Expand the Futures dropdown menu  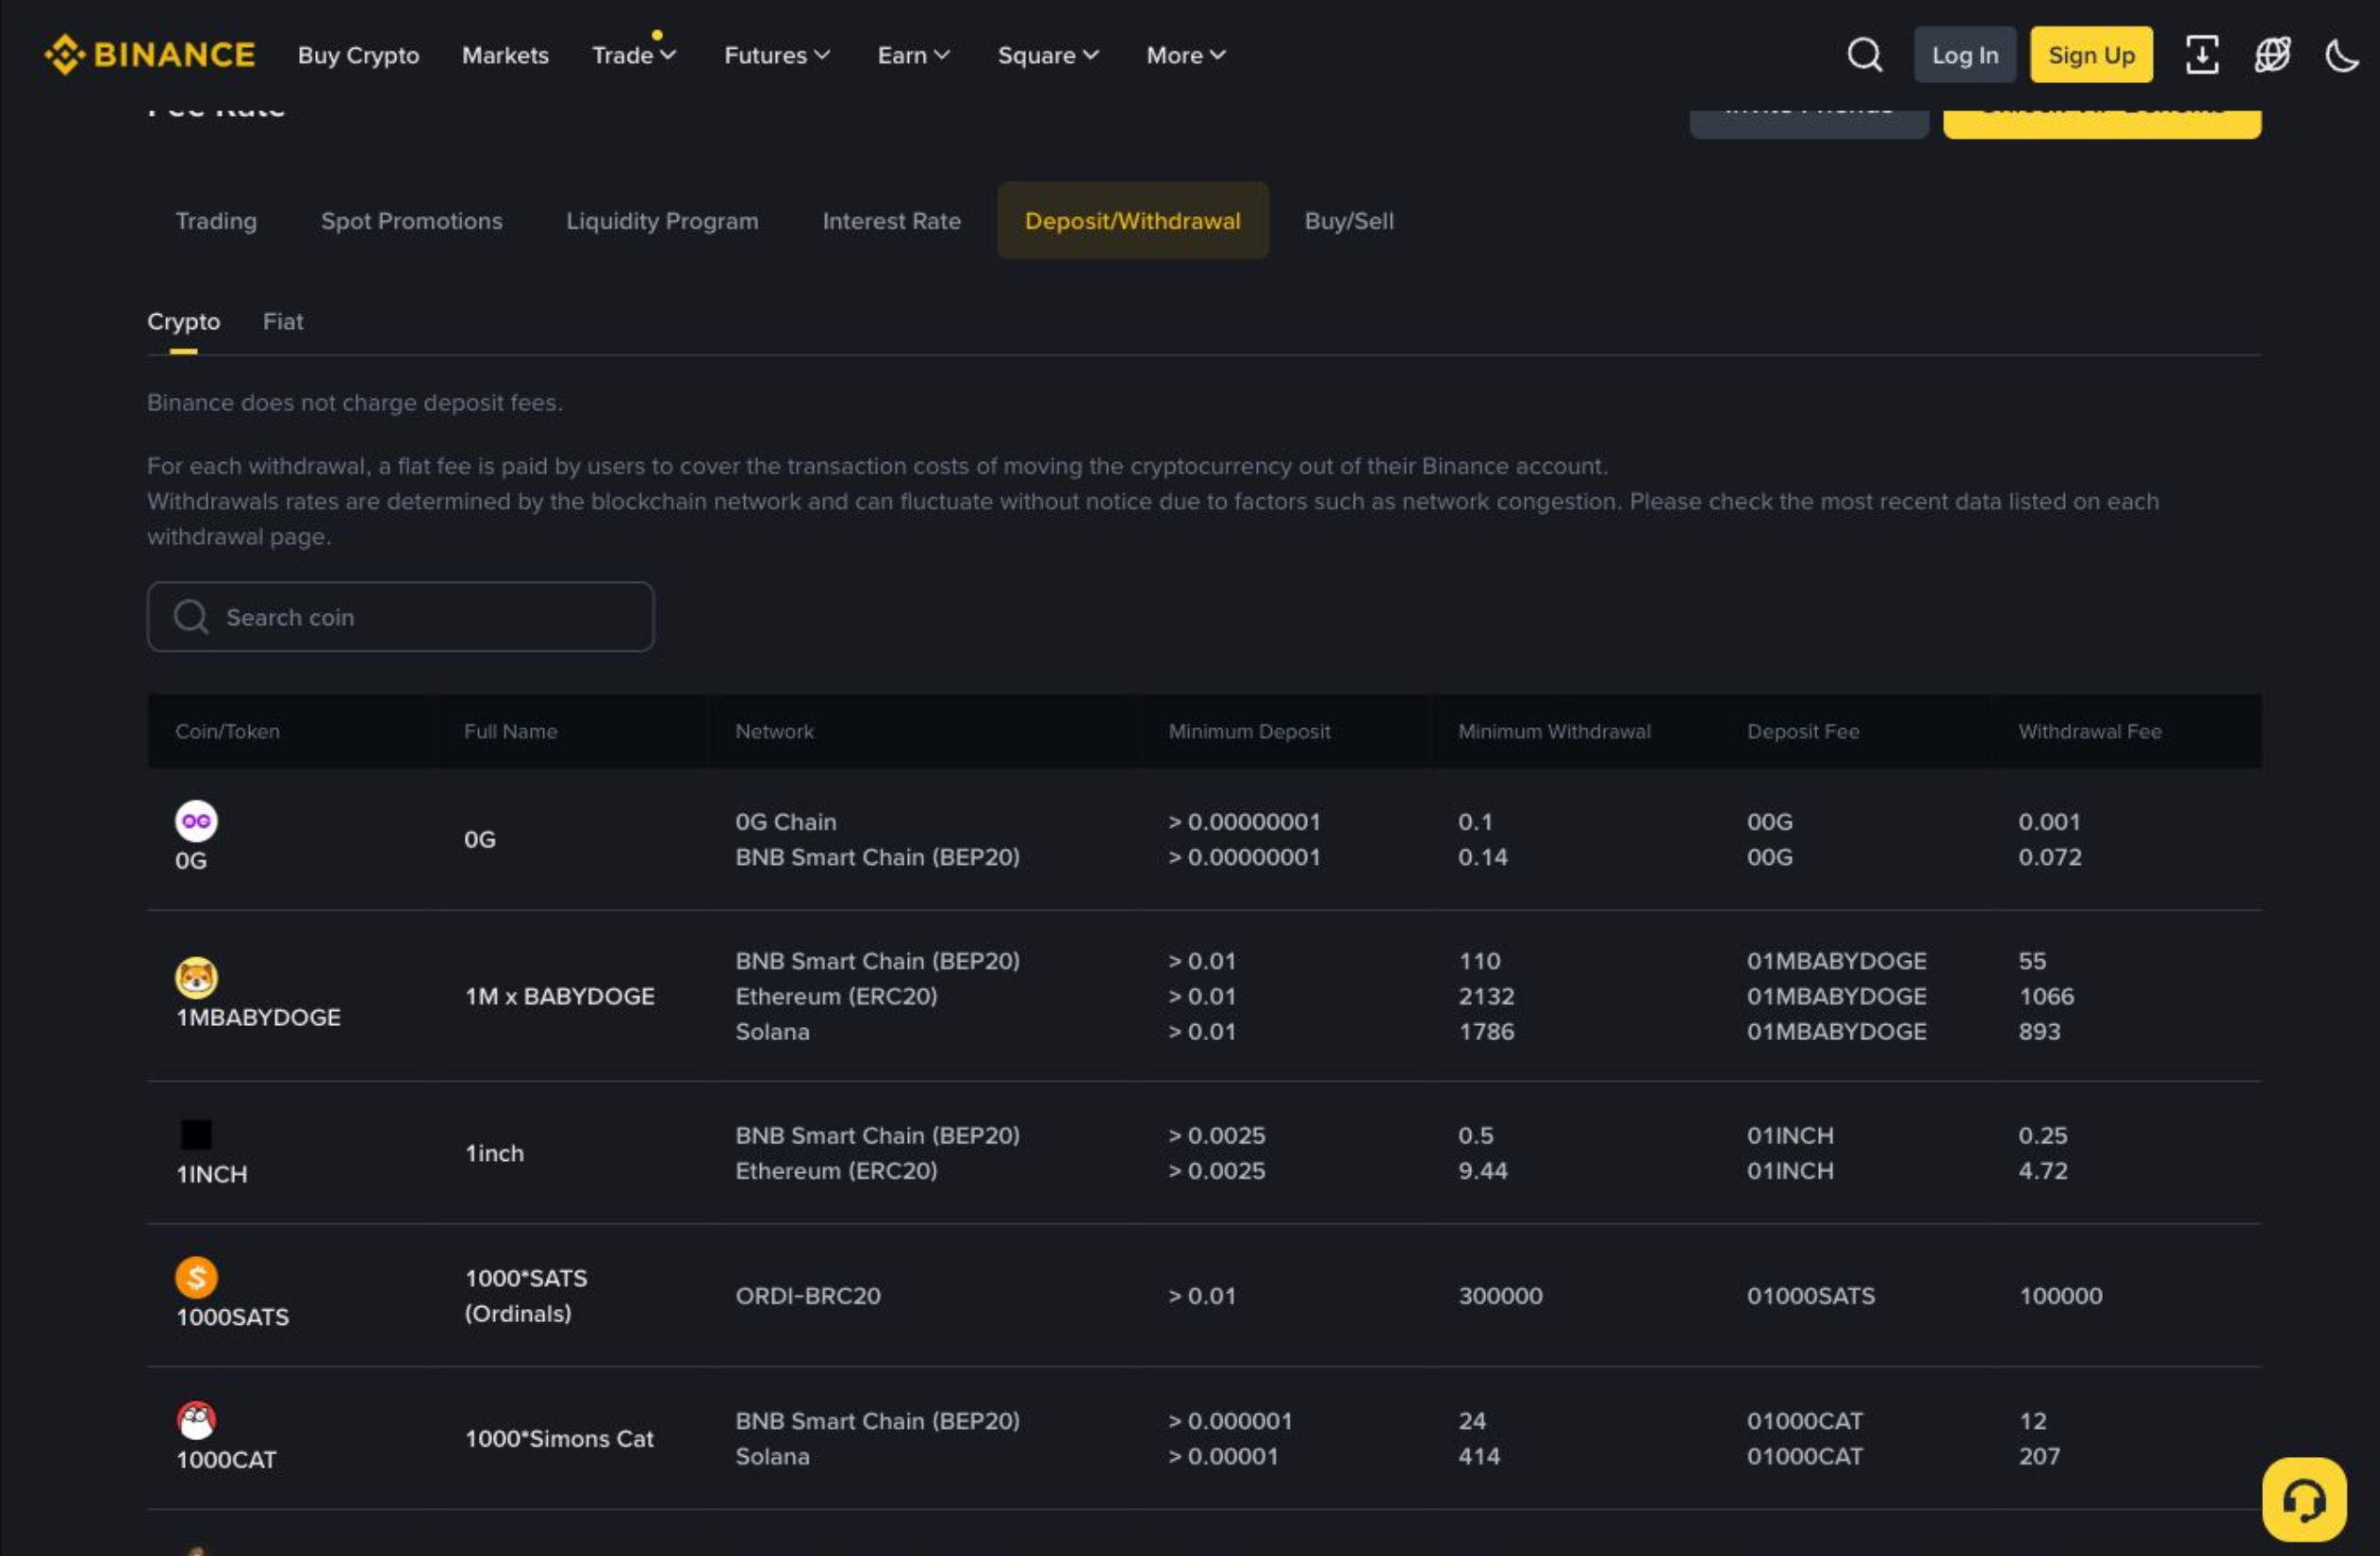pyautogui.click(x=777, y=55)
